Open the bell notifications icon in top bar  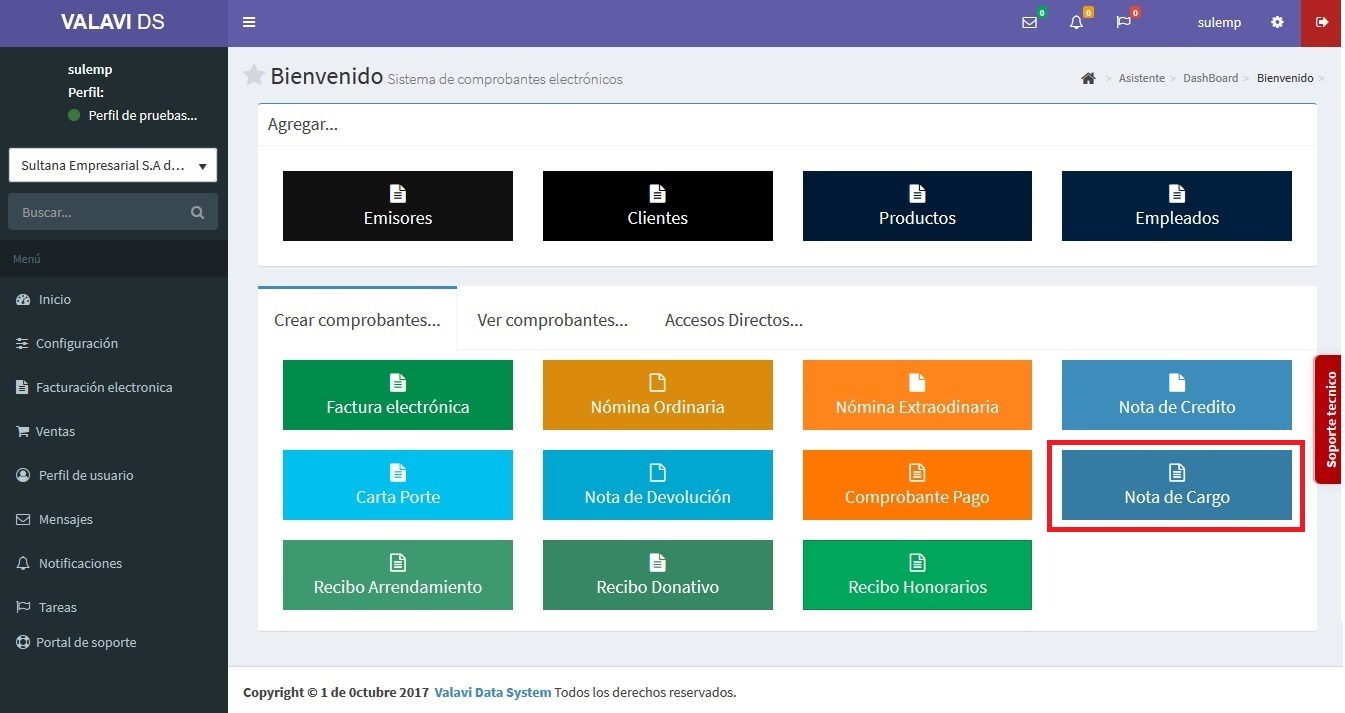pos(1076,22)
